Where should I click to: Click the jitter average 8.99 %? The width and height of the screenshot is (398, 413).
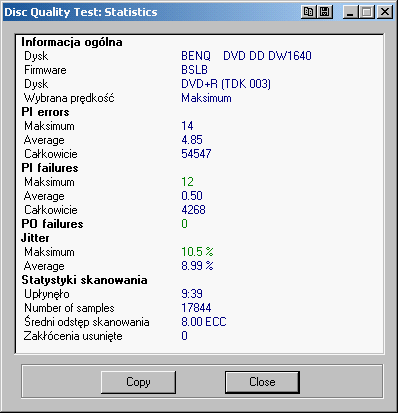click(x=197, y=266)
